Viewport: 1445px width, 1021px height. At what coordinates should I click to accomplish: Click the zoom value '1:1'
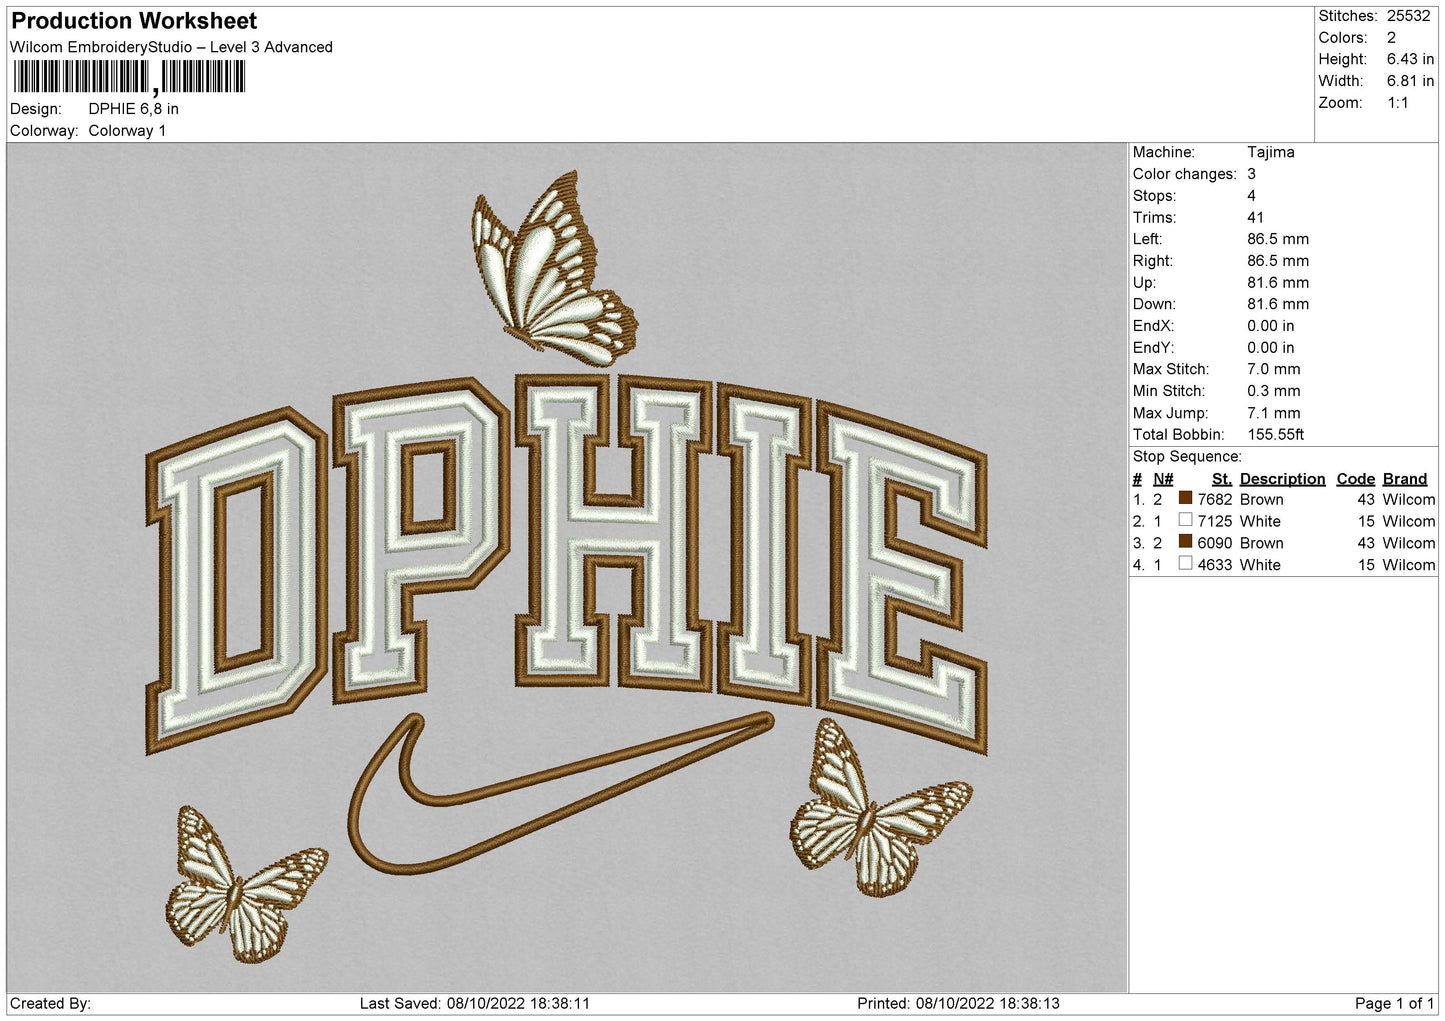(1397, 103)
